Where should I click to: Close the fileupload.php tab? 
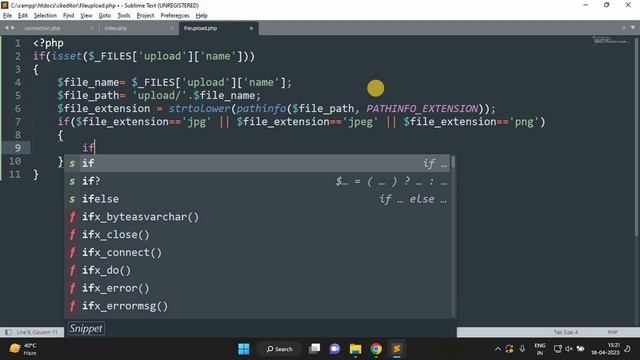251,28
